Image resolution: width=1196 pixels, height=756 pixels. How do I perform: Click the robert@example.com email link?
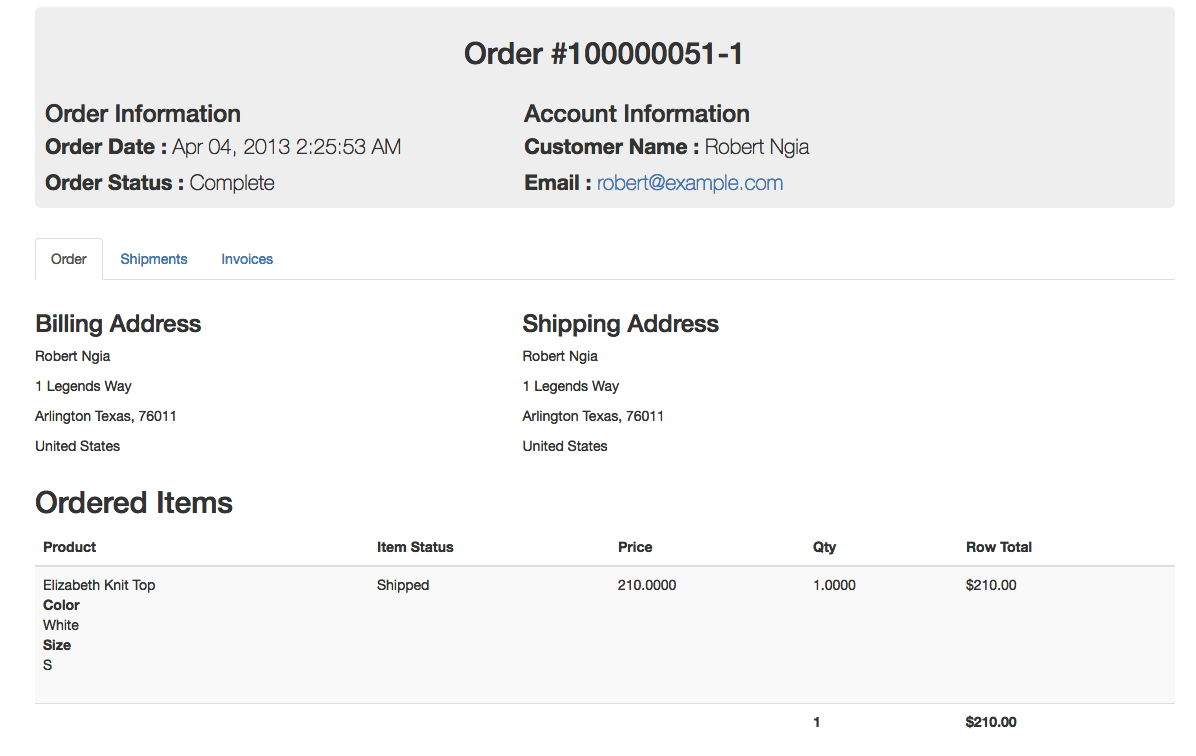(x=690, y=183)
